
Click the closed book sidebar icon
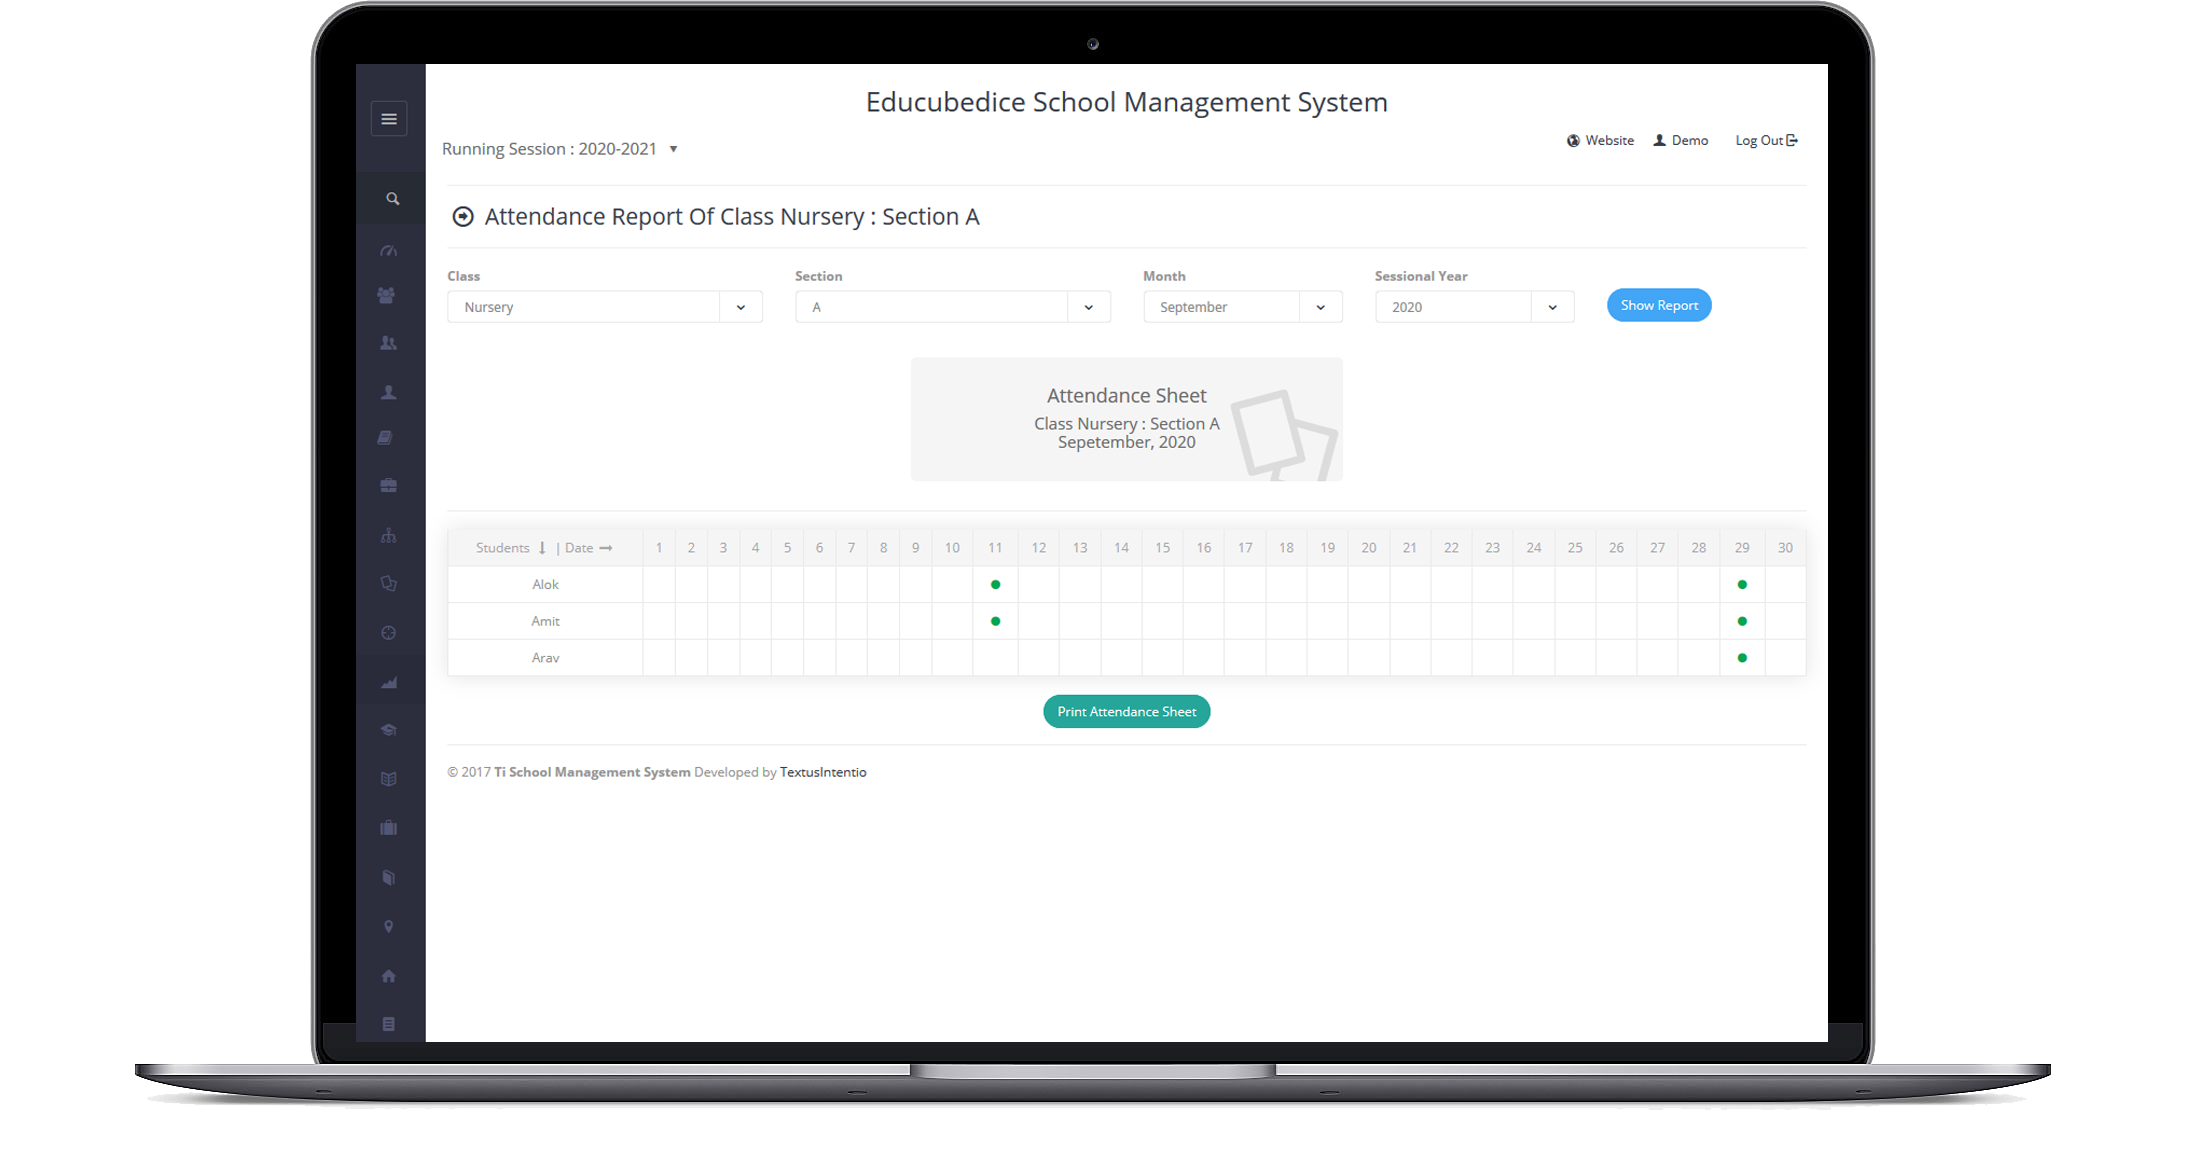click(x=389, y=877)
